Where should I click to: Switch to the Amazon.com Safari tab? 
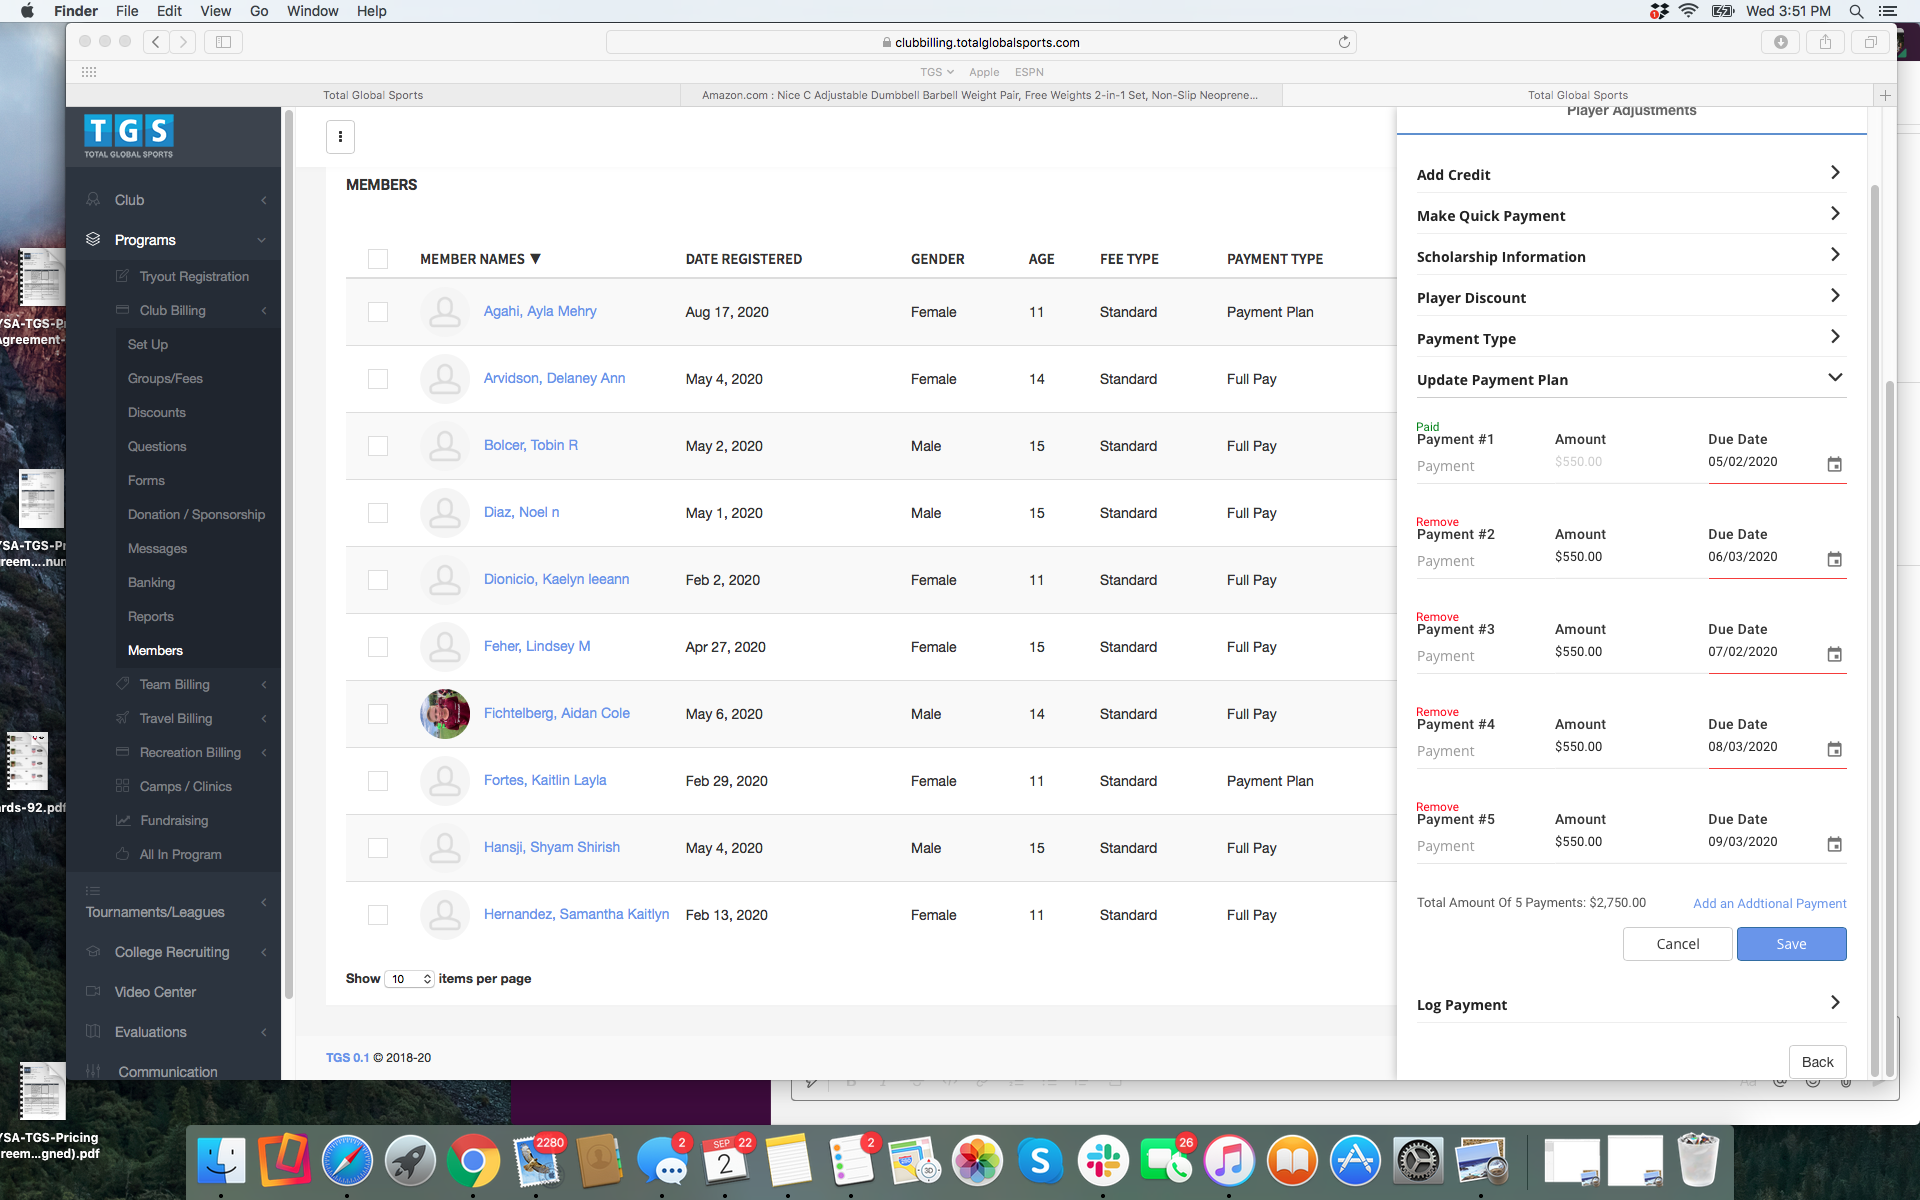point(980,95)
